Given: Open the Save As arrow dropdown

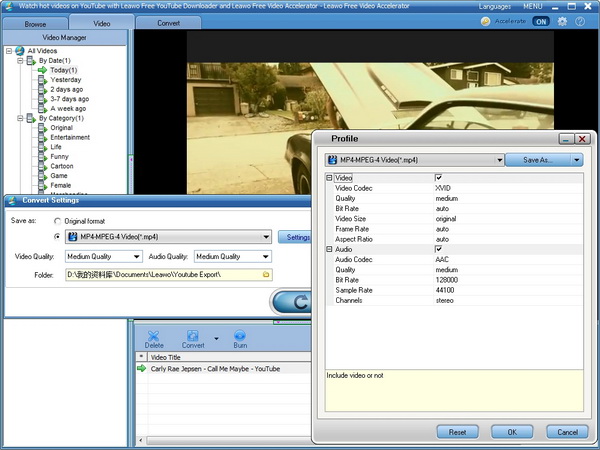Looking at the screenshot, I should pos(577,160).
